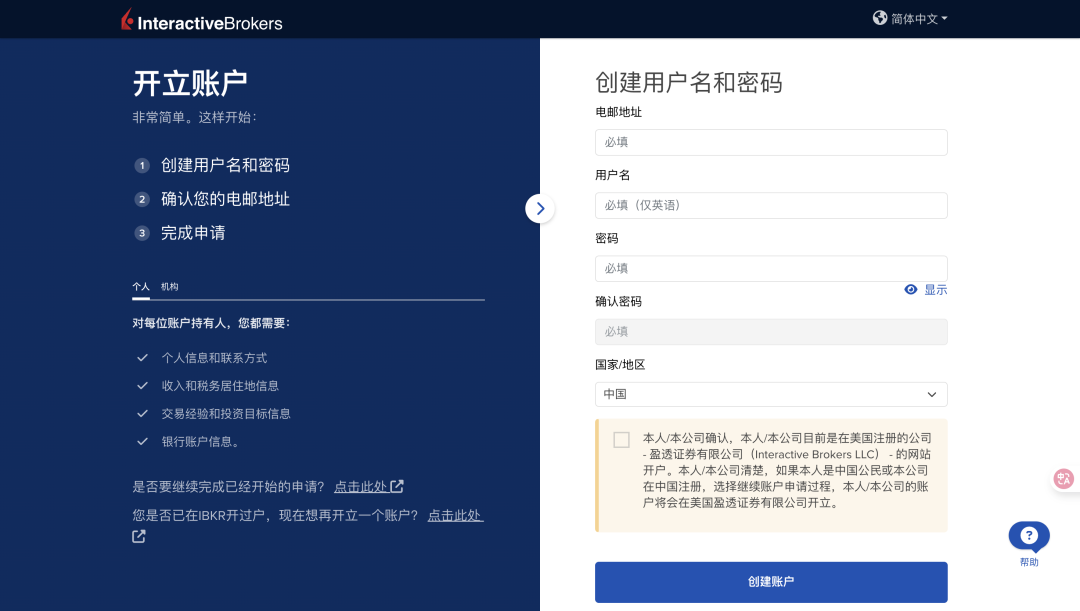Click the round arrow button on panel edge
1080x611 pixels.
click(540, 209)
